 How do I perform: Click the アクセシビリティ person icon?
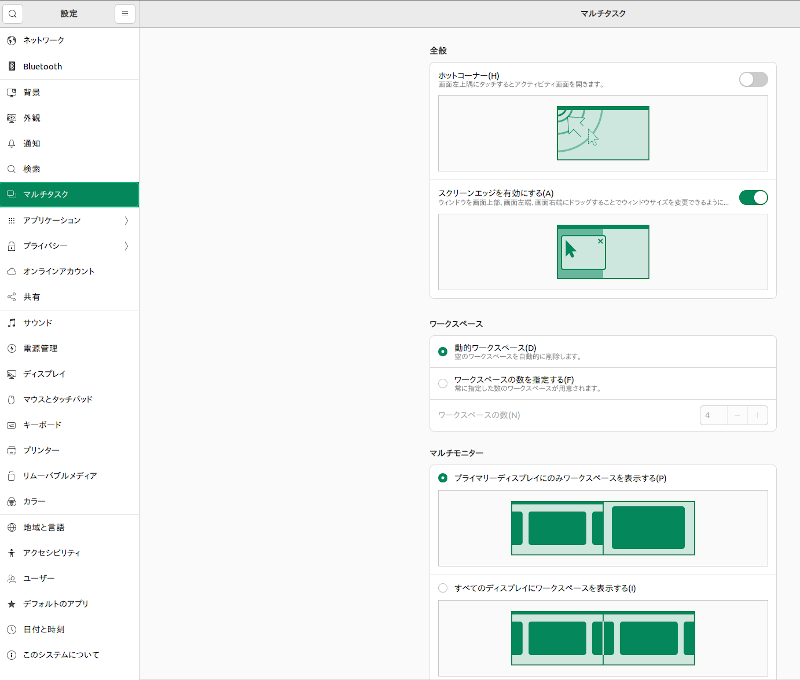[12, 553]
